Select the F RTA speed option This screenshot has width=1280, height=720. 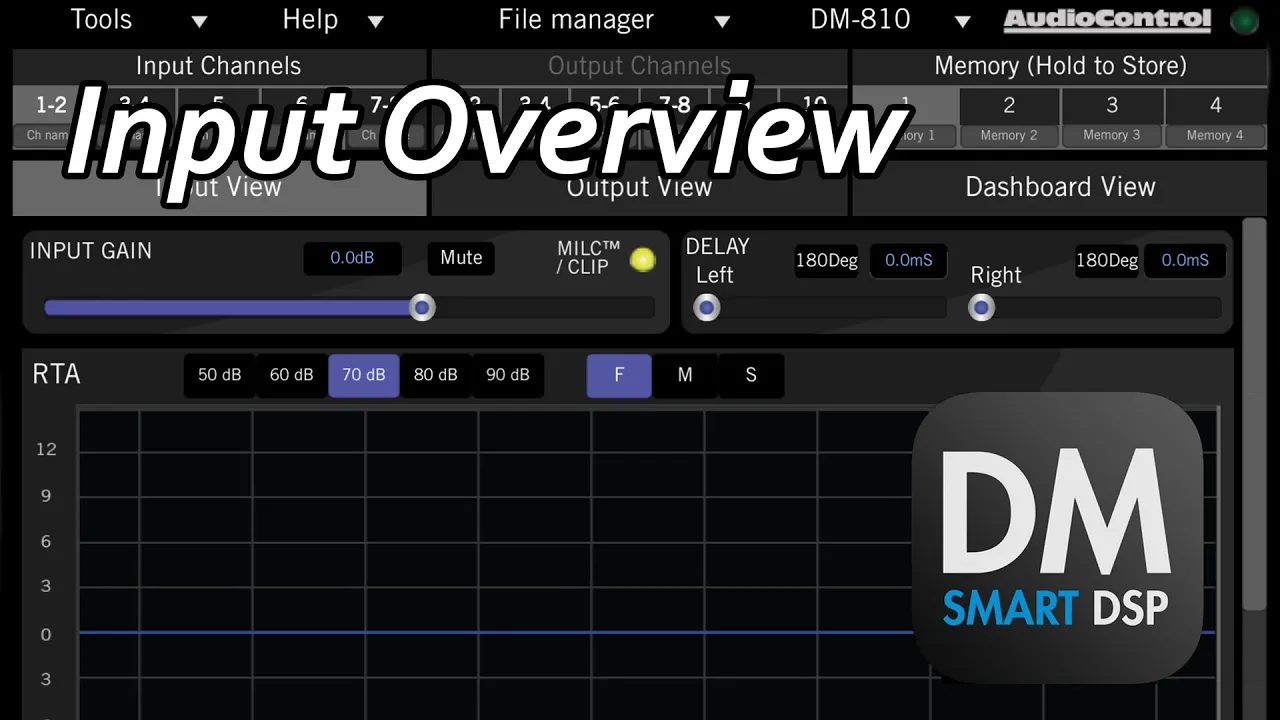619,375
